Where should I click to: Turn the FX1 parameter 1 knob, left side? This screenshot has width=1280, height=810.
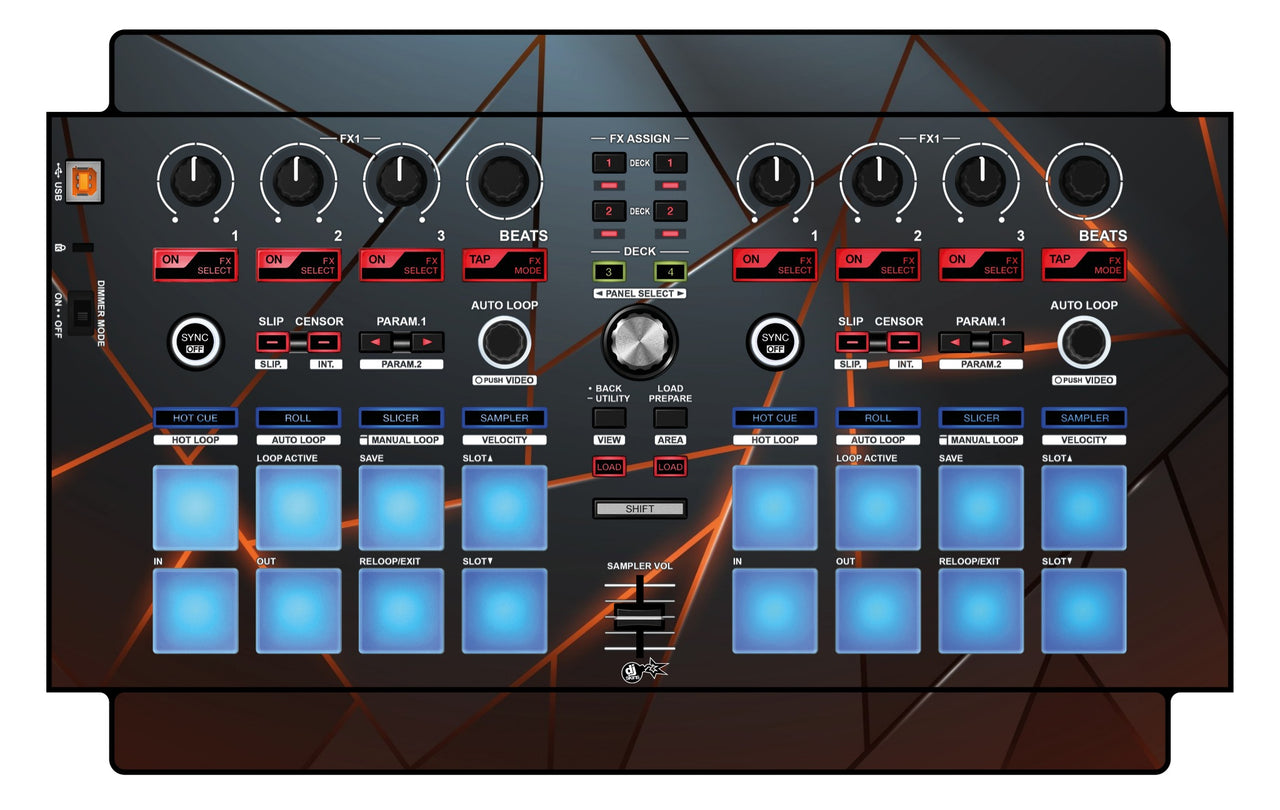pos(195,180)
